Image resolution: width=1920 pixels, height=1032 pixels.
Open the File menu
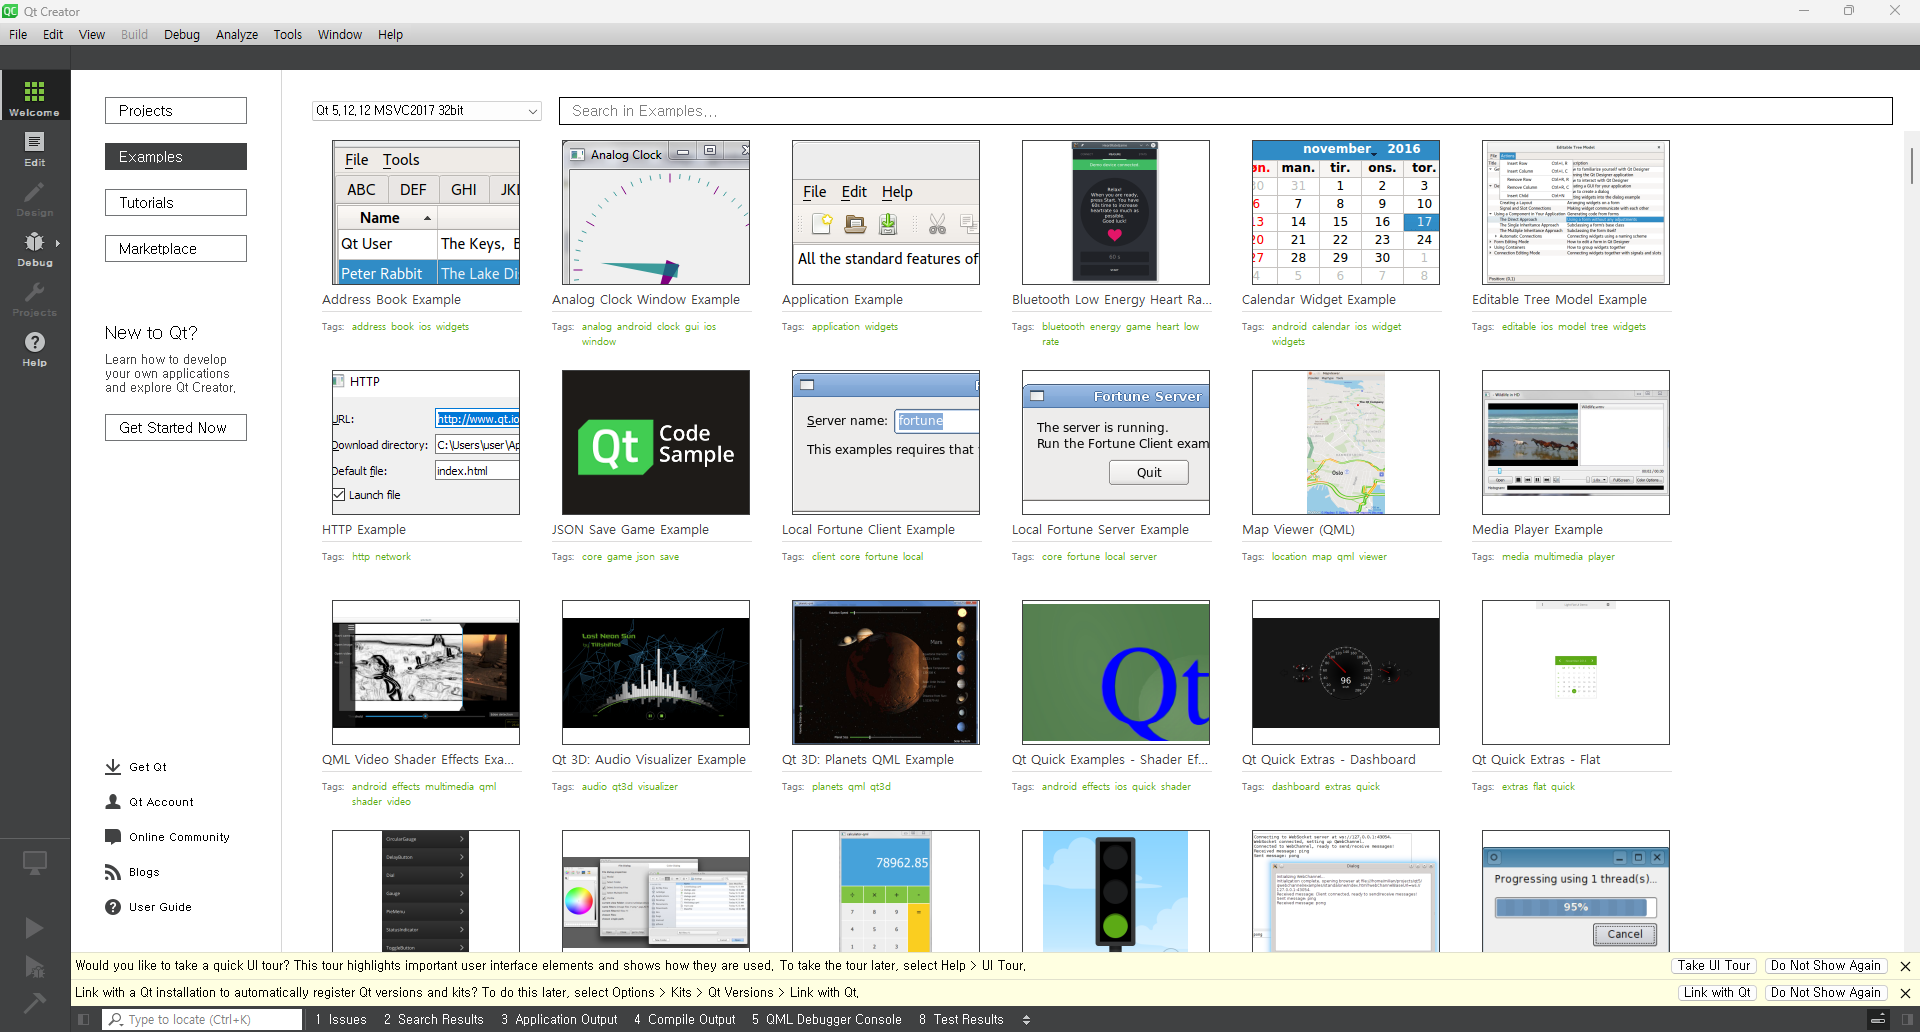click(18, 34)
